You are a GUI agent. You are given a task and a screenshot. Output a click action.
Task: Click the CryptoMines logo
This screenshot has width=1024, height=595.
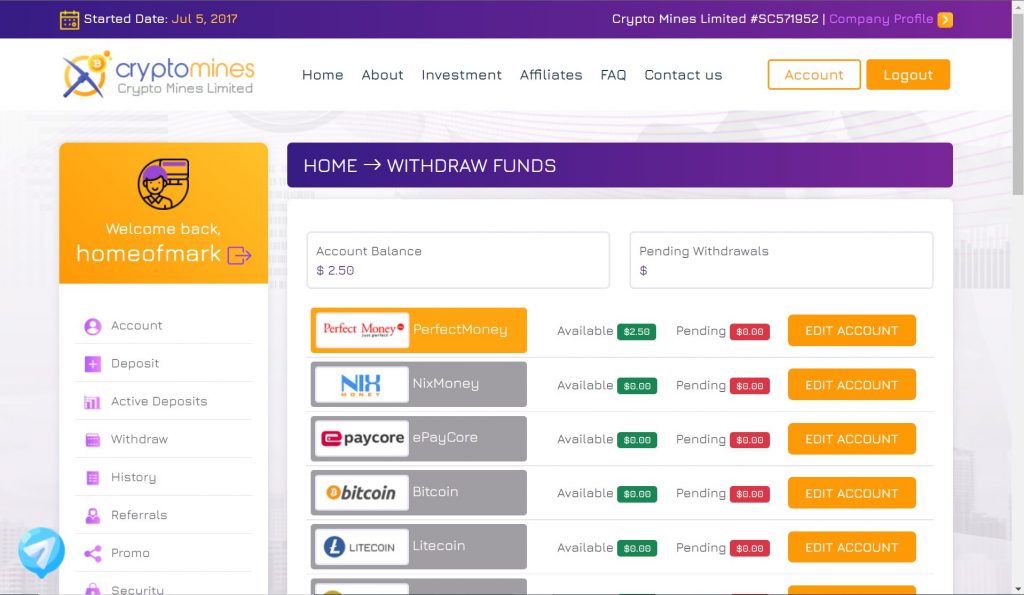click(x=157, y=73)
